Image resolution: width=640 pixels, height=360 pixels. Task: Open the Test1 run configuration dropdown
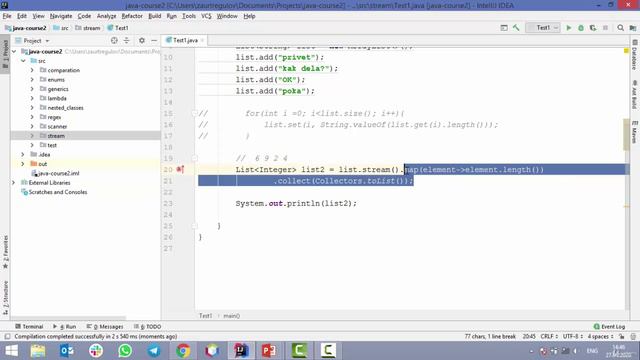click(543, 28)
